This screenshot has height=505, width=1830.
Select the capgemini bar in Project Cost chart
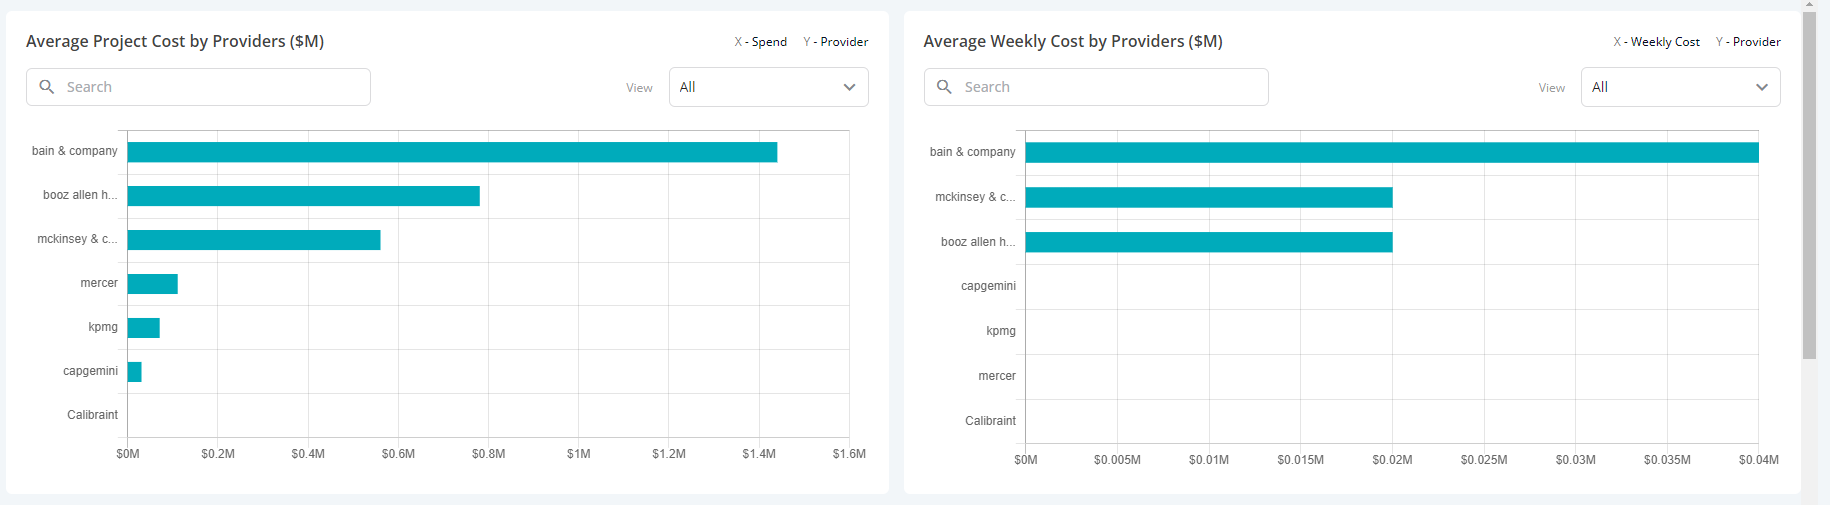(x=135, y=372)
